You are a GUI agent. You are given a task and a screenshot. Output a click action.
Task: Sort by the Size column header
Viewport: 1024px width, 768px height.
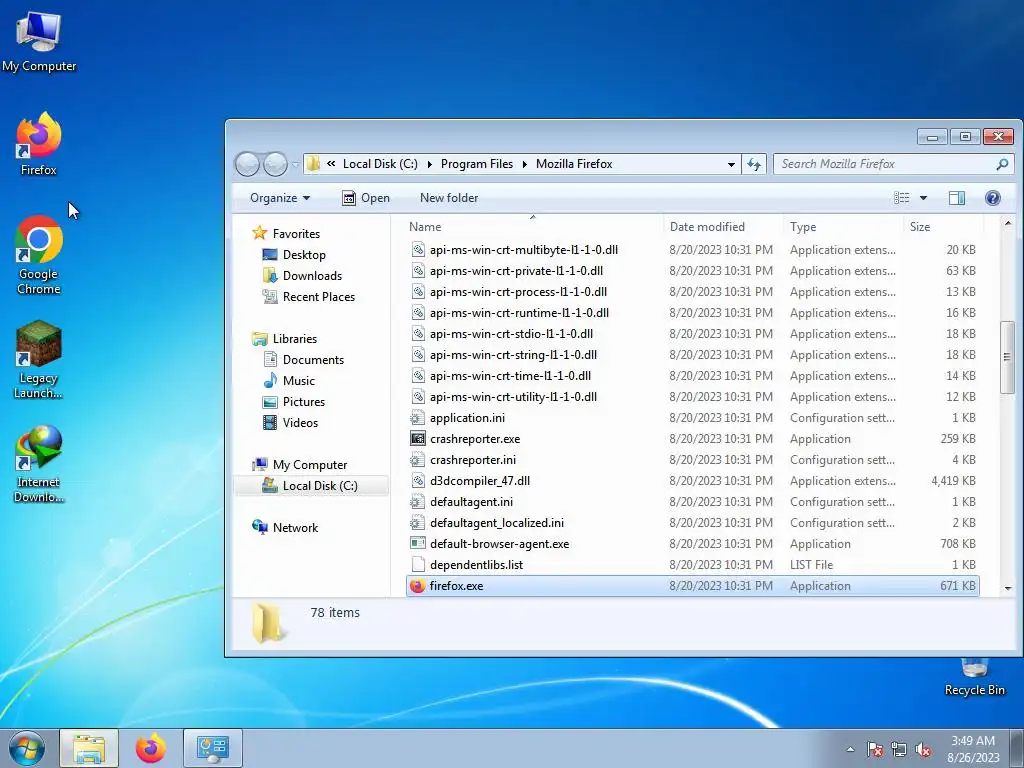[x=943, y=227]
